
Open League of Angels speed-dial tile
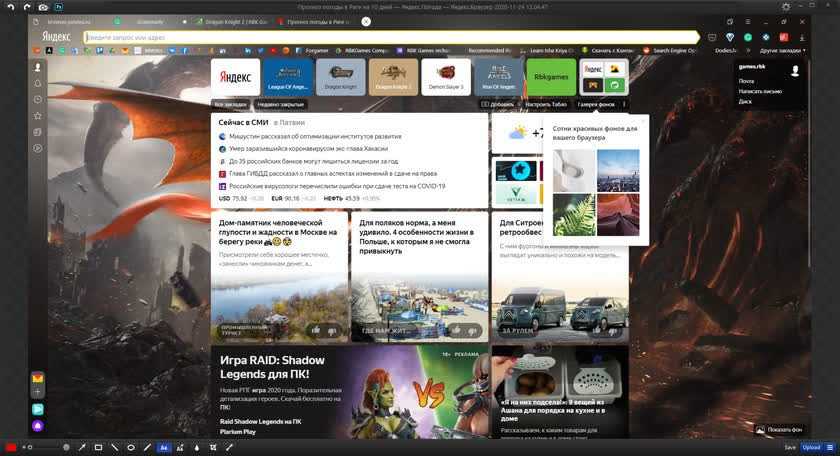coord(288,76)
